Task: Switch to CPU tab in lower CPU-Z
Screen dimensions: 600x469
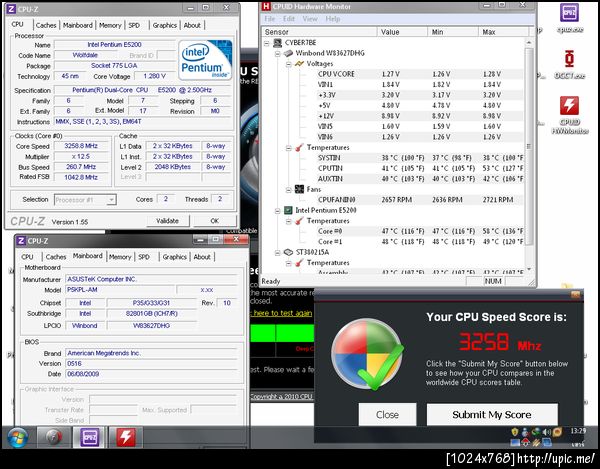Action: click(x=27, y=257)
